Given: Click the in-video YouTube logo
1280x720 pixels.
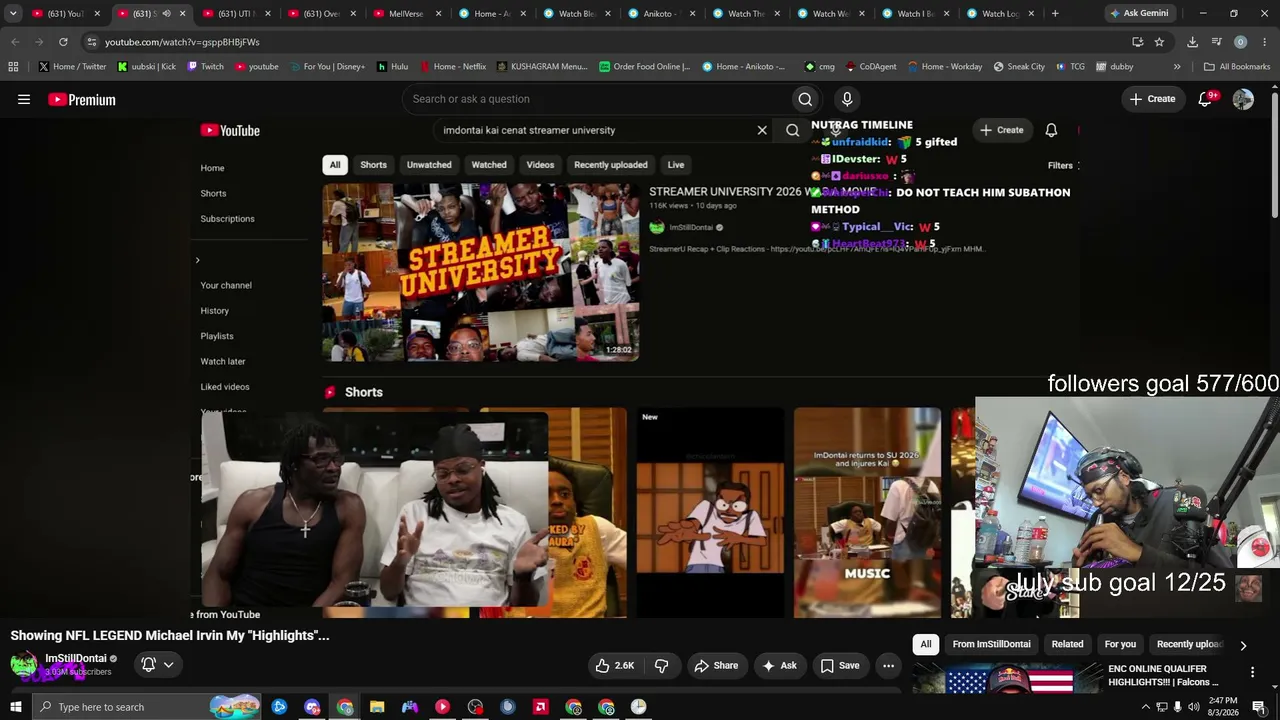Looking at the screenshot, I should (x=230, y=130).
